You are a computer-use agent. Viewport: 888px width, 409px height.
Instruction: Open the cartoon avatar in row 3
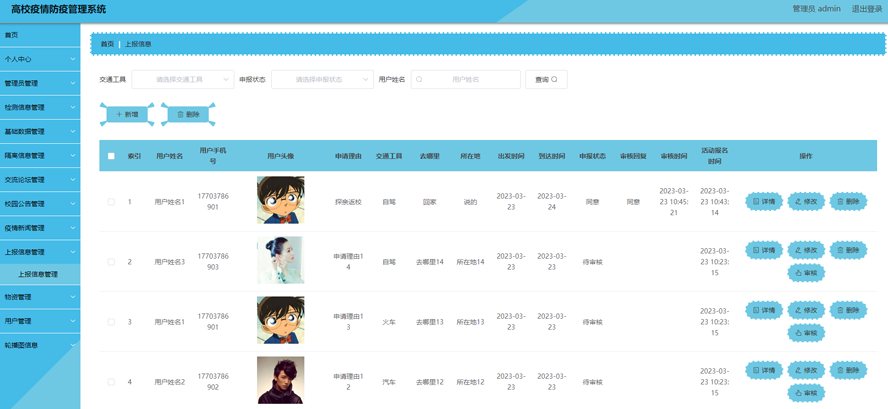pyautogui.click(x=280, y=319)
